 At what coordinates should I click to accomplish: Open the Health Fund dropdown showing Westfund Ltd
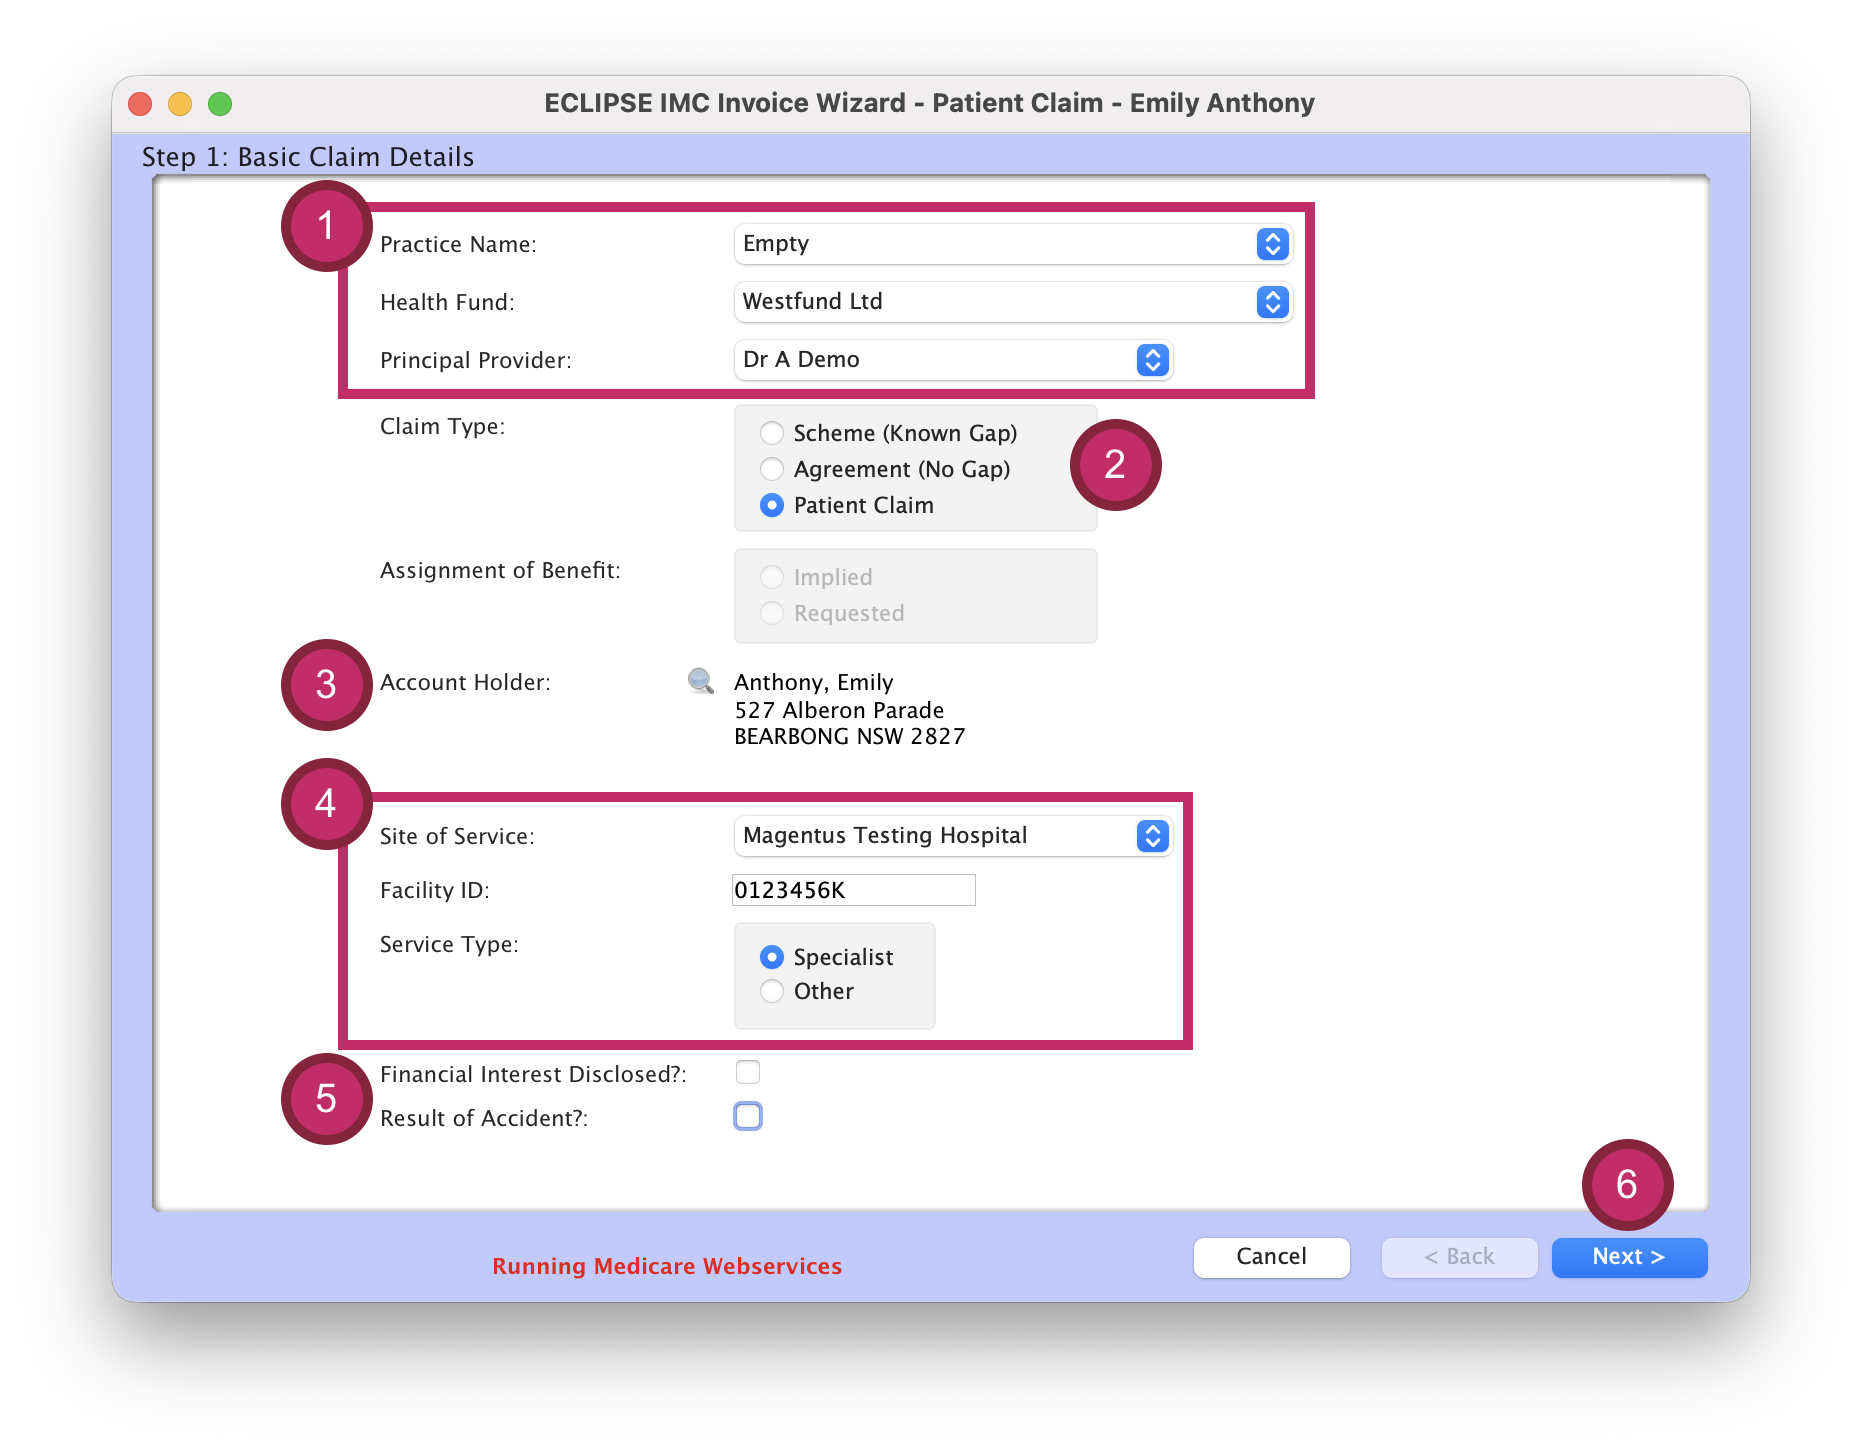(1013, 302)
